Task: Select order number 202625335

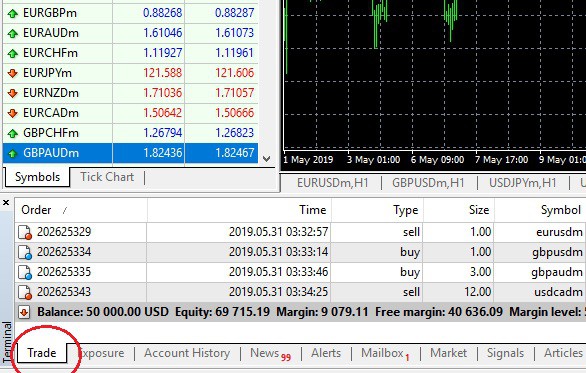Action: pyautogui.click(x=64, y=272)
